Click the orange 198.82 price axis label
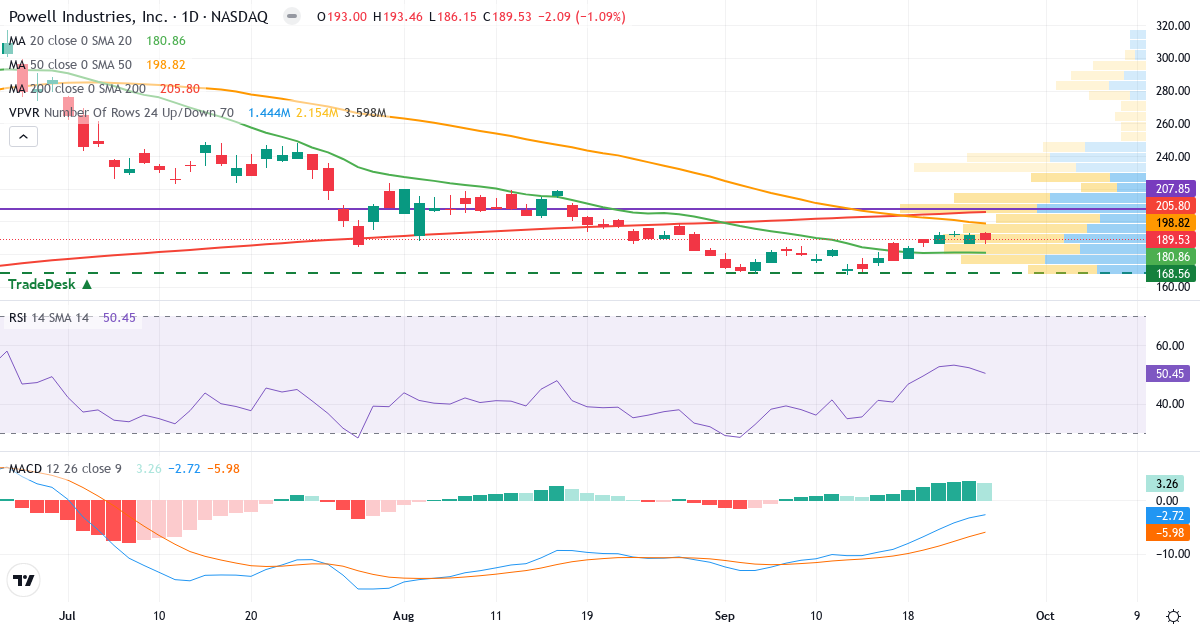Screen dimensions: 1200x630 click(x=1171, y=222)
